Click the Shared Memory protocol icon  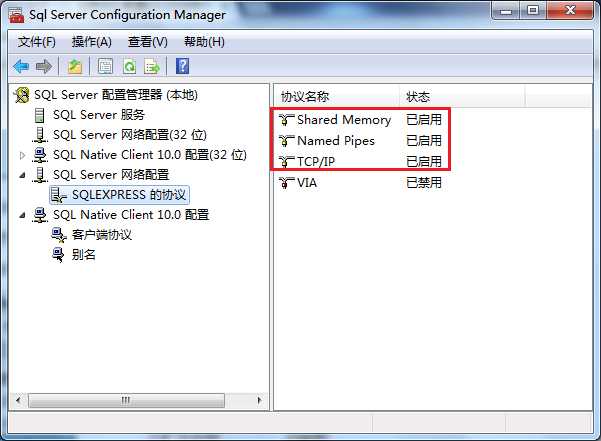click(x=286, y=120)
